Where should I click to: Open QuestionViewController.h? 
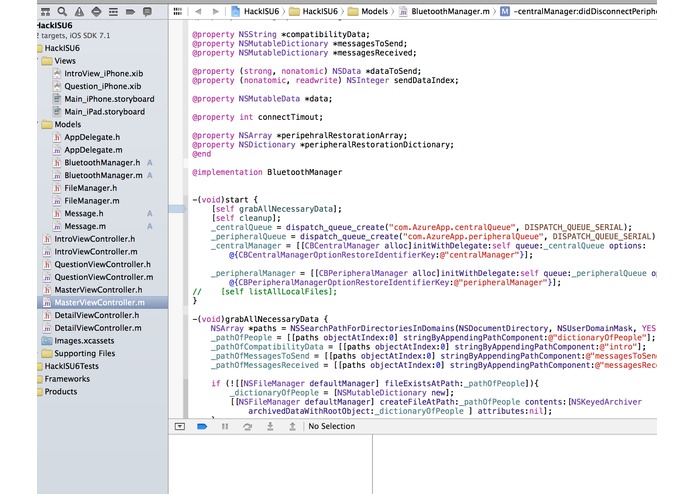(x=97, y=265)
